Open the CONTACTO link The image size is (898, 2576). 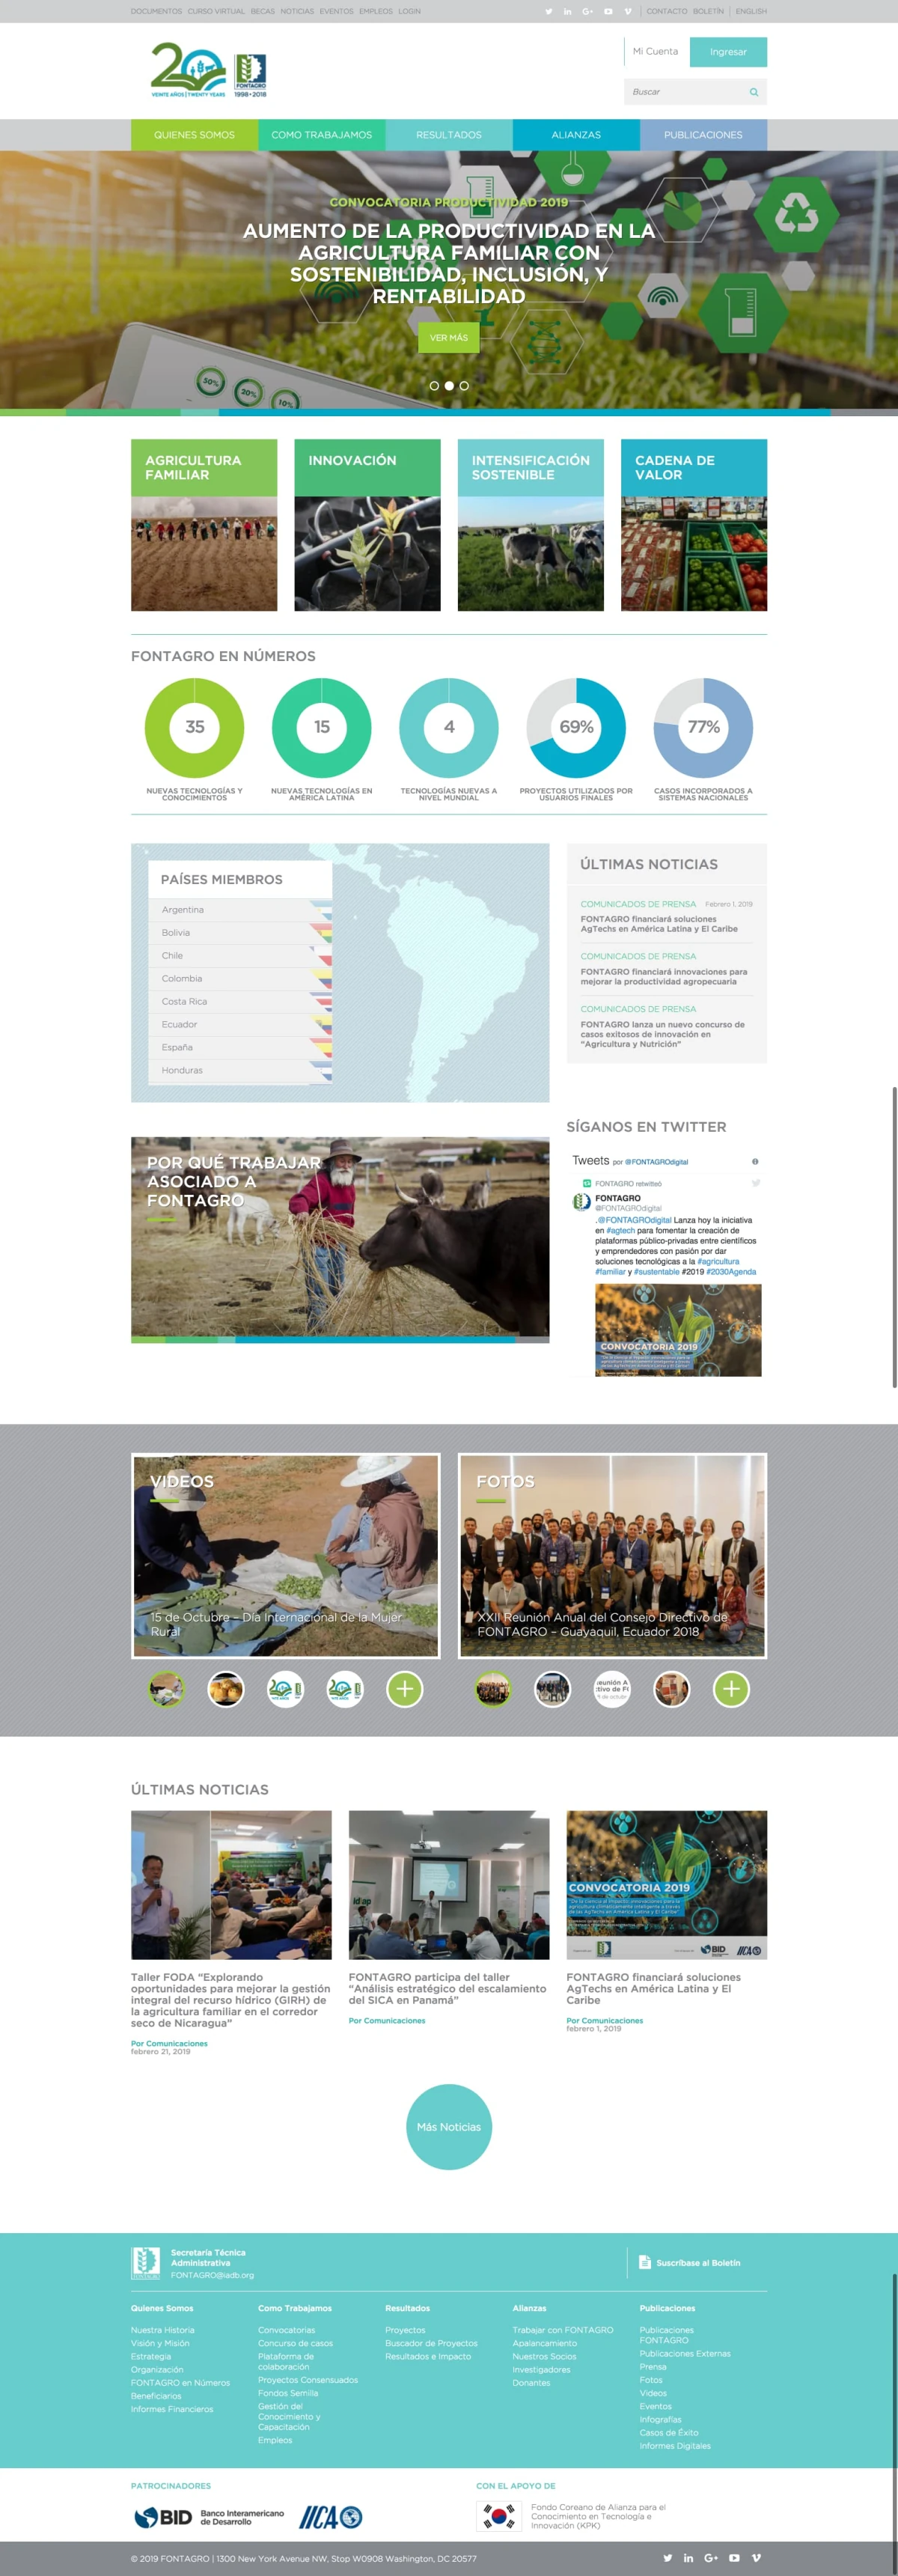[666, 11]
